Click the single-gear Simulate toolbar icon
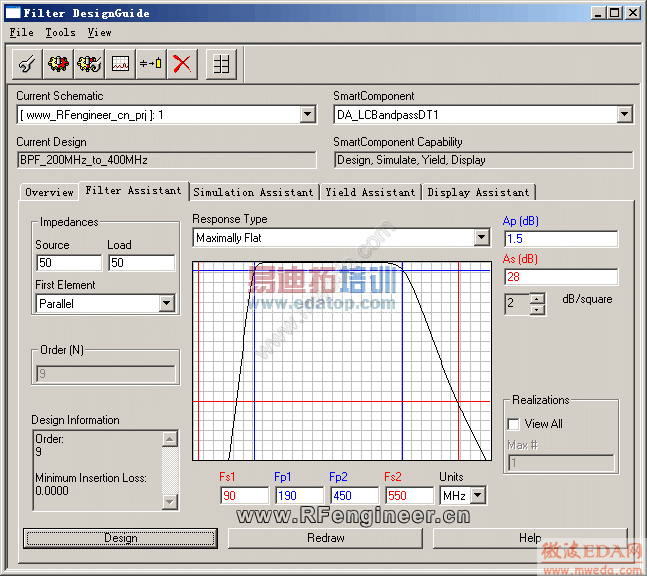This screenshot has width=647, height=576. pos(58,64)
